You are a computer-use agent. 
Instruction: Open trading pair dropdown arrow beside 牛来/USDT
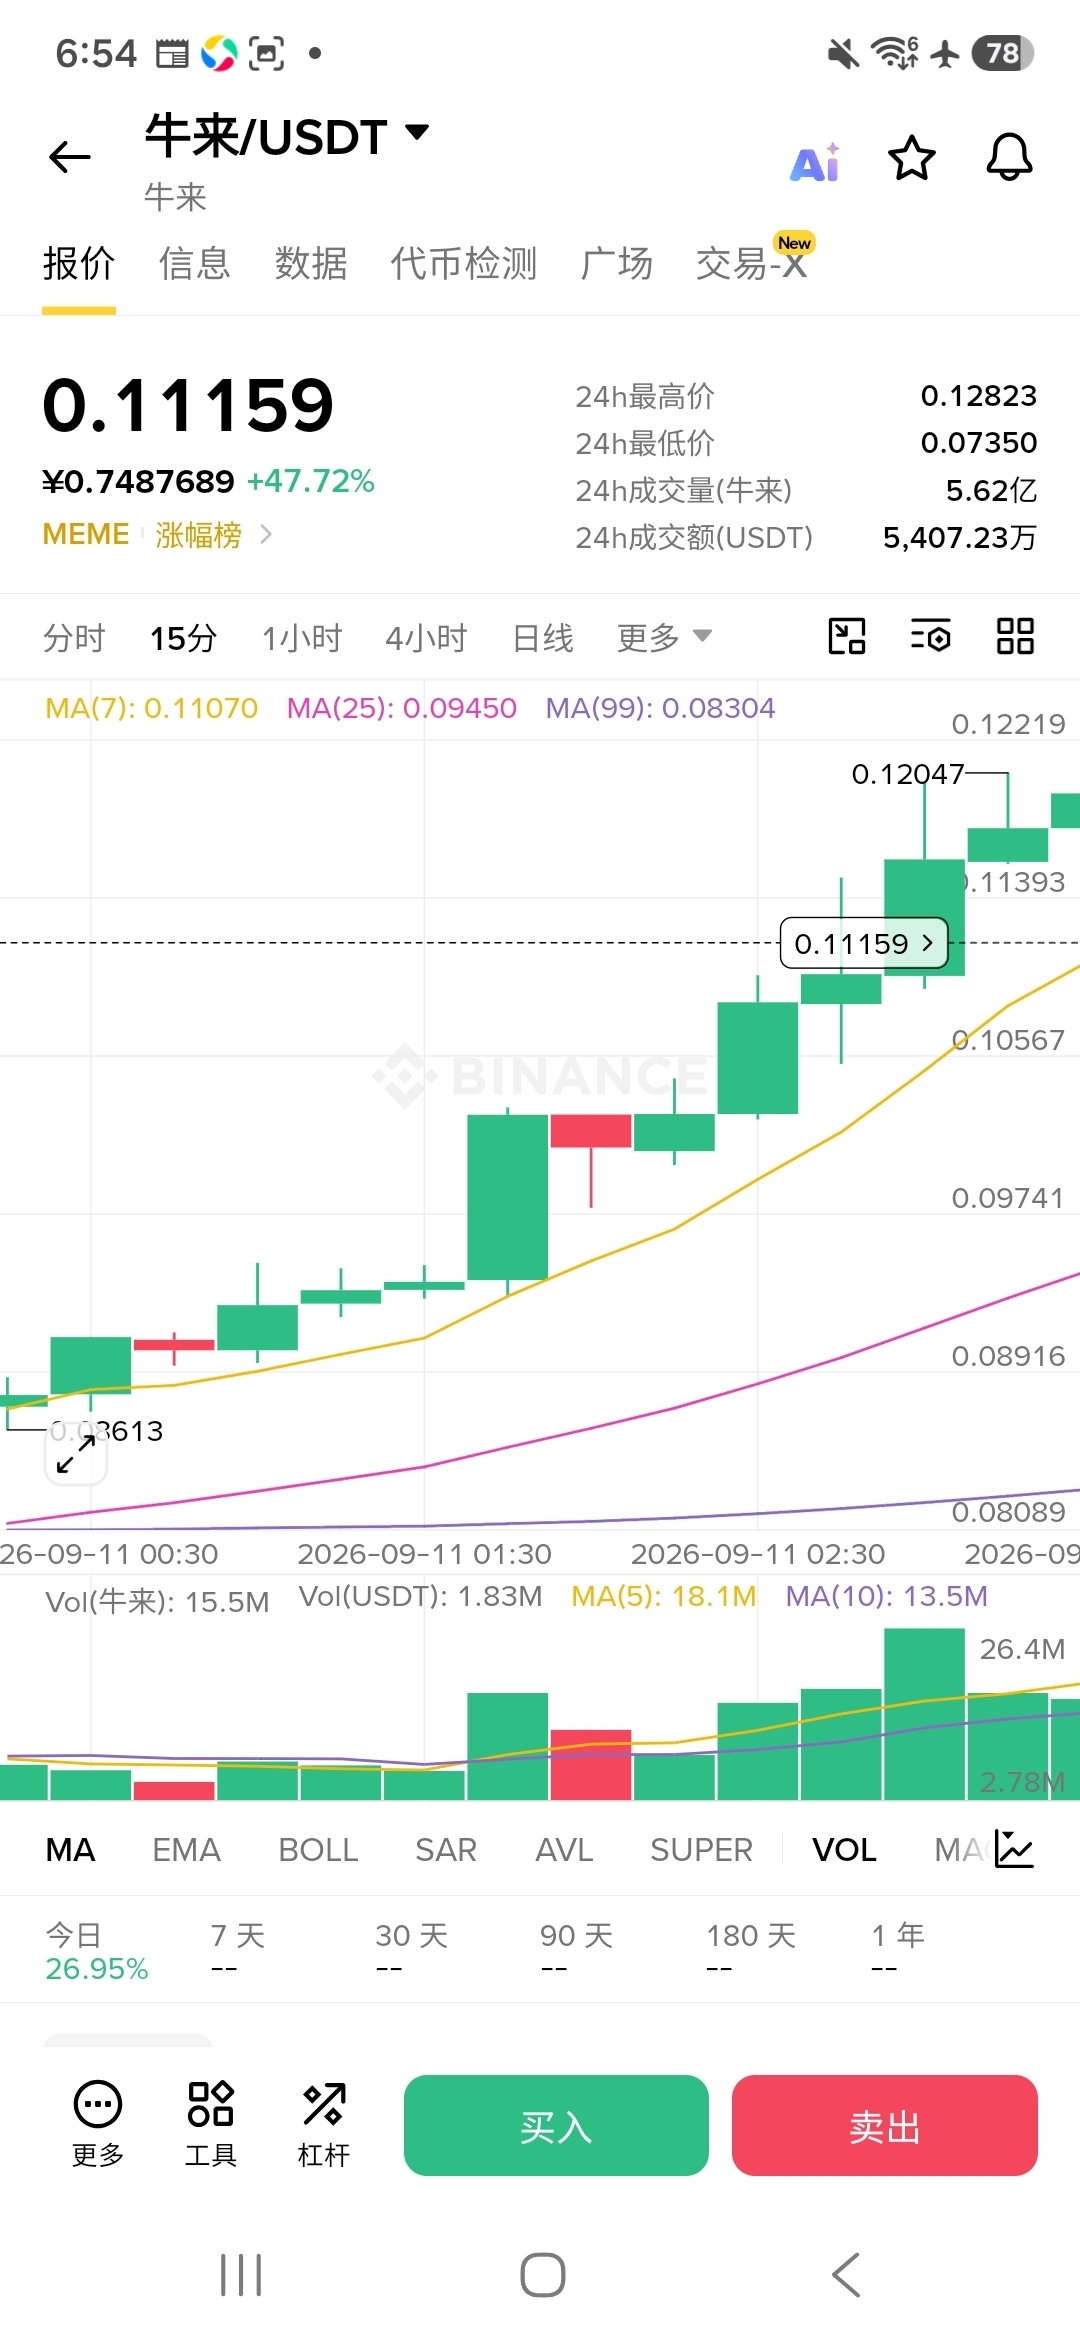(417, 132)
